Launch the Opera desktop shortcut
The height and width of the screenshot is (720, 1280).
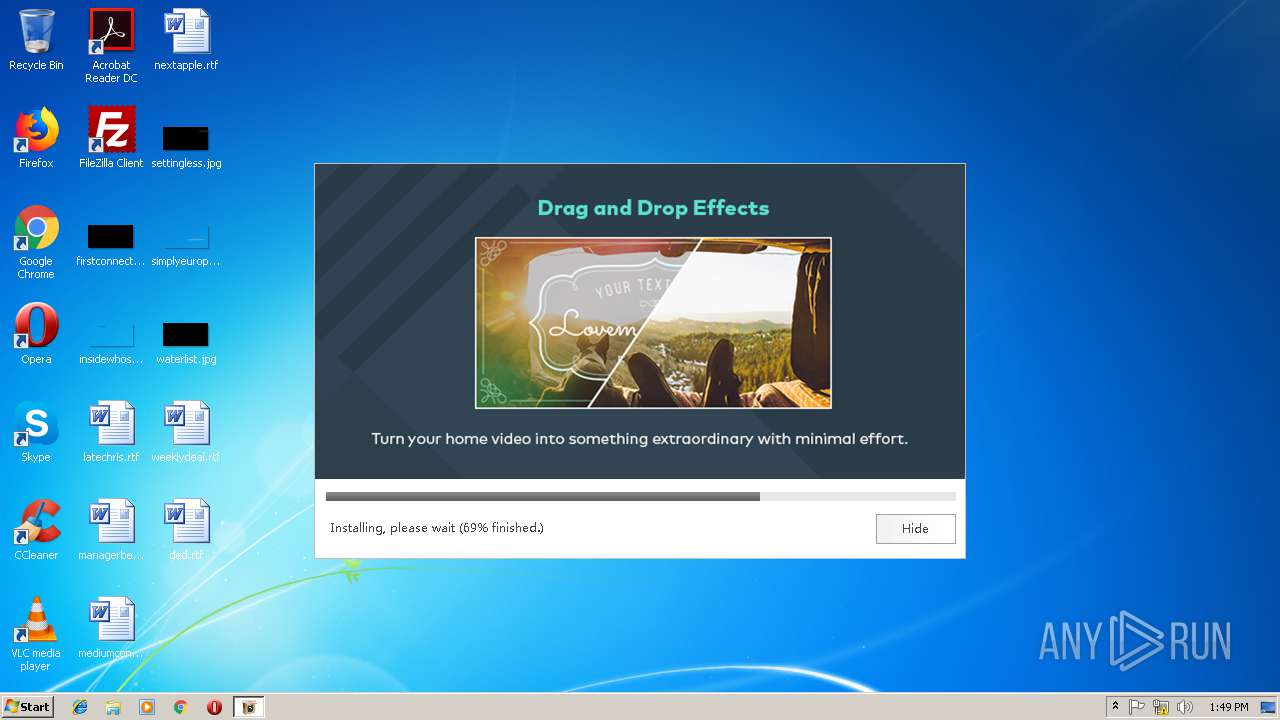click(x=36, y=334)
